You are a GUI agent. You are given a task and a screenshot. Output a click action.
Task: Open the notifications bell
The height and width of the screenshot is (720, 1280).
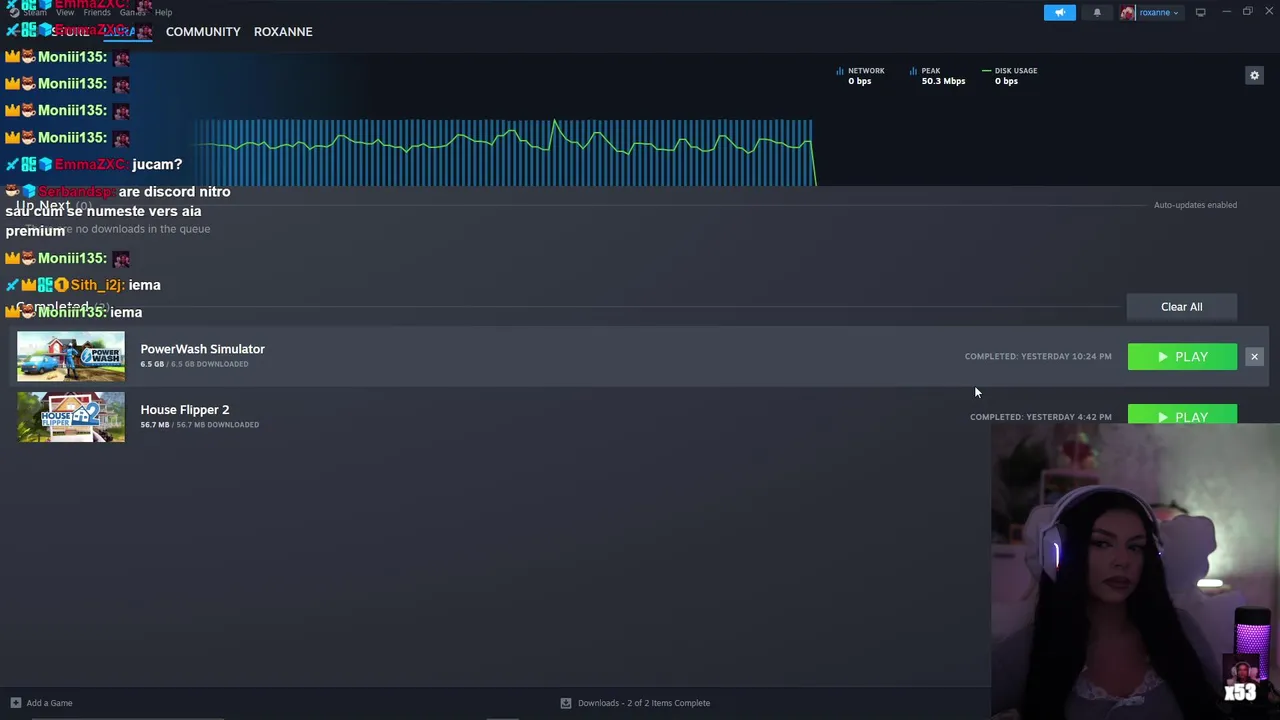(x=1097, y=12)
